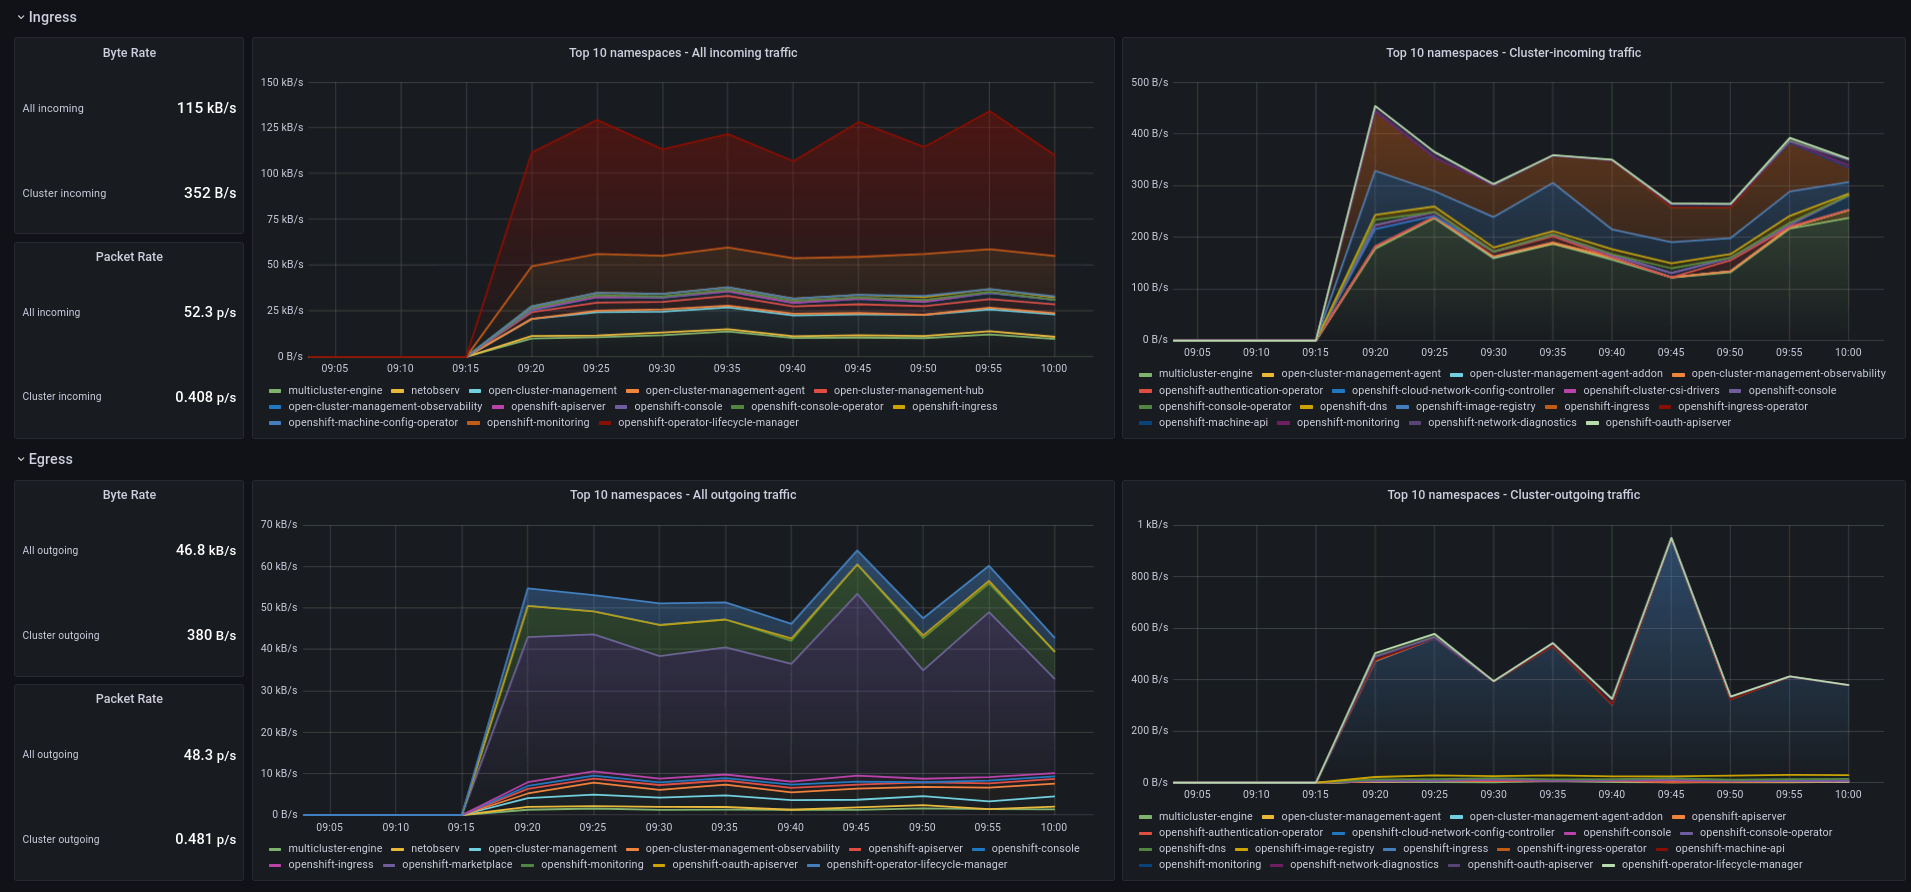Click the openshift-console color swatch in the Cluster-outgoing legend

1570,833
